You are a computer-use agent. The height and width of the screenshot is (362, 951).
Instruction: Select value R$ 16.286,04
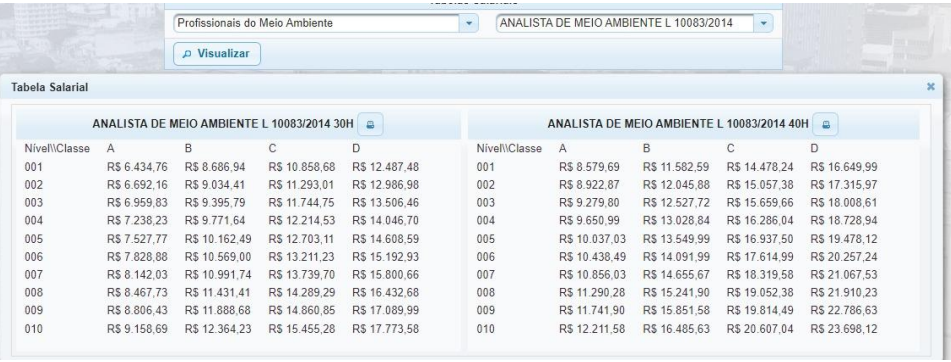coord(760,220)
